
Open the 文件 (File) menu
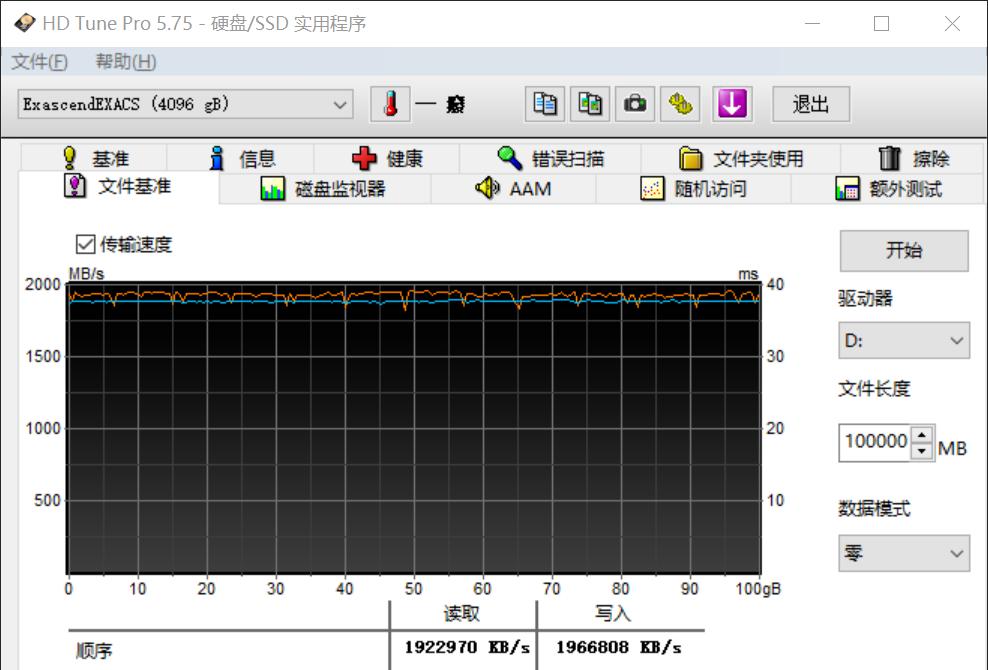pyautogui.click(x=40, y=62)
